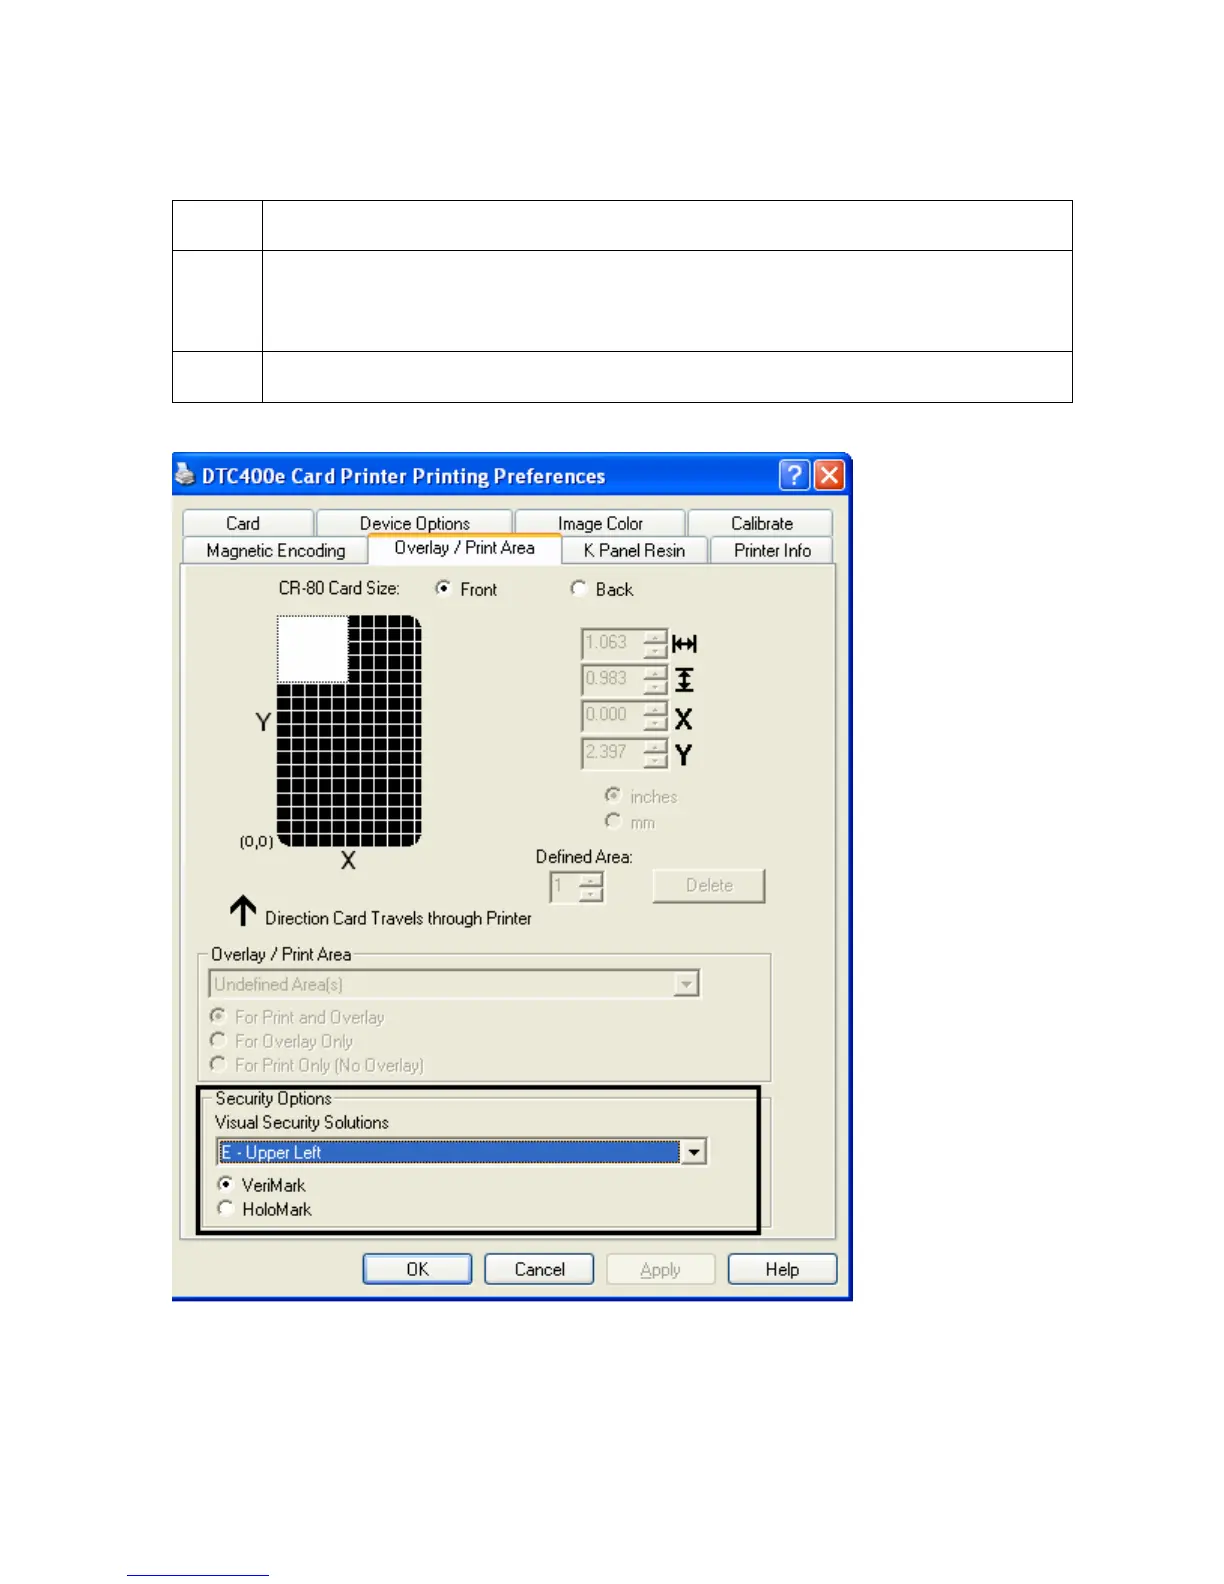Click the width field showing 1.063
The width and height of the screenshot is (1224, 1584).
coord(613,643)
